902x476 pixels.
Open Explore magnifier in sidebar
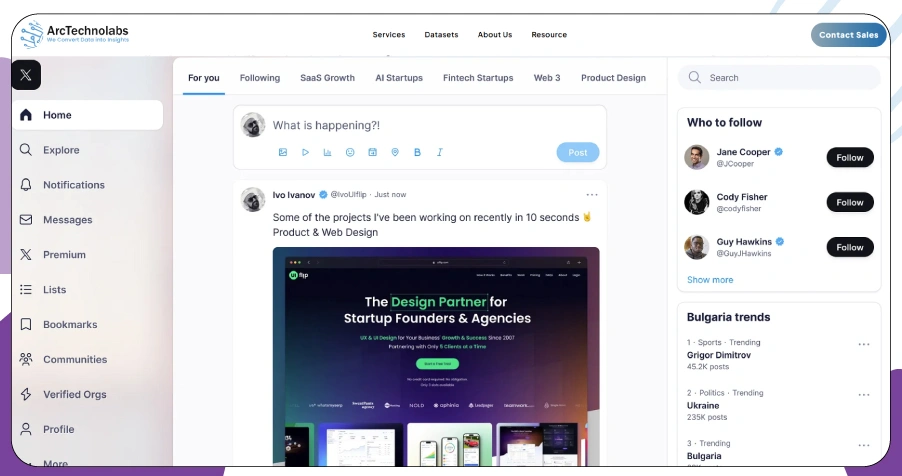26,150
